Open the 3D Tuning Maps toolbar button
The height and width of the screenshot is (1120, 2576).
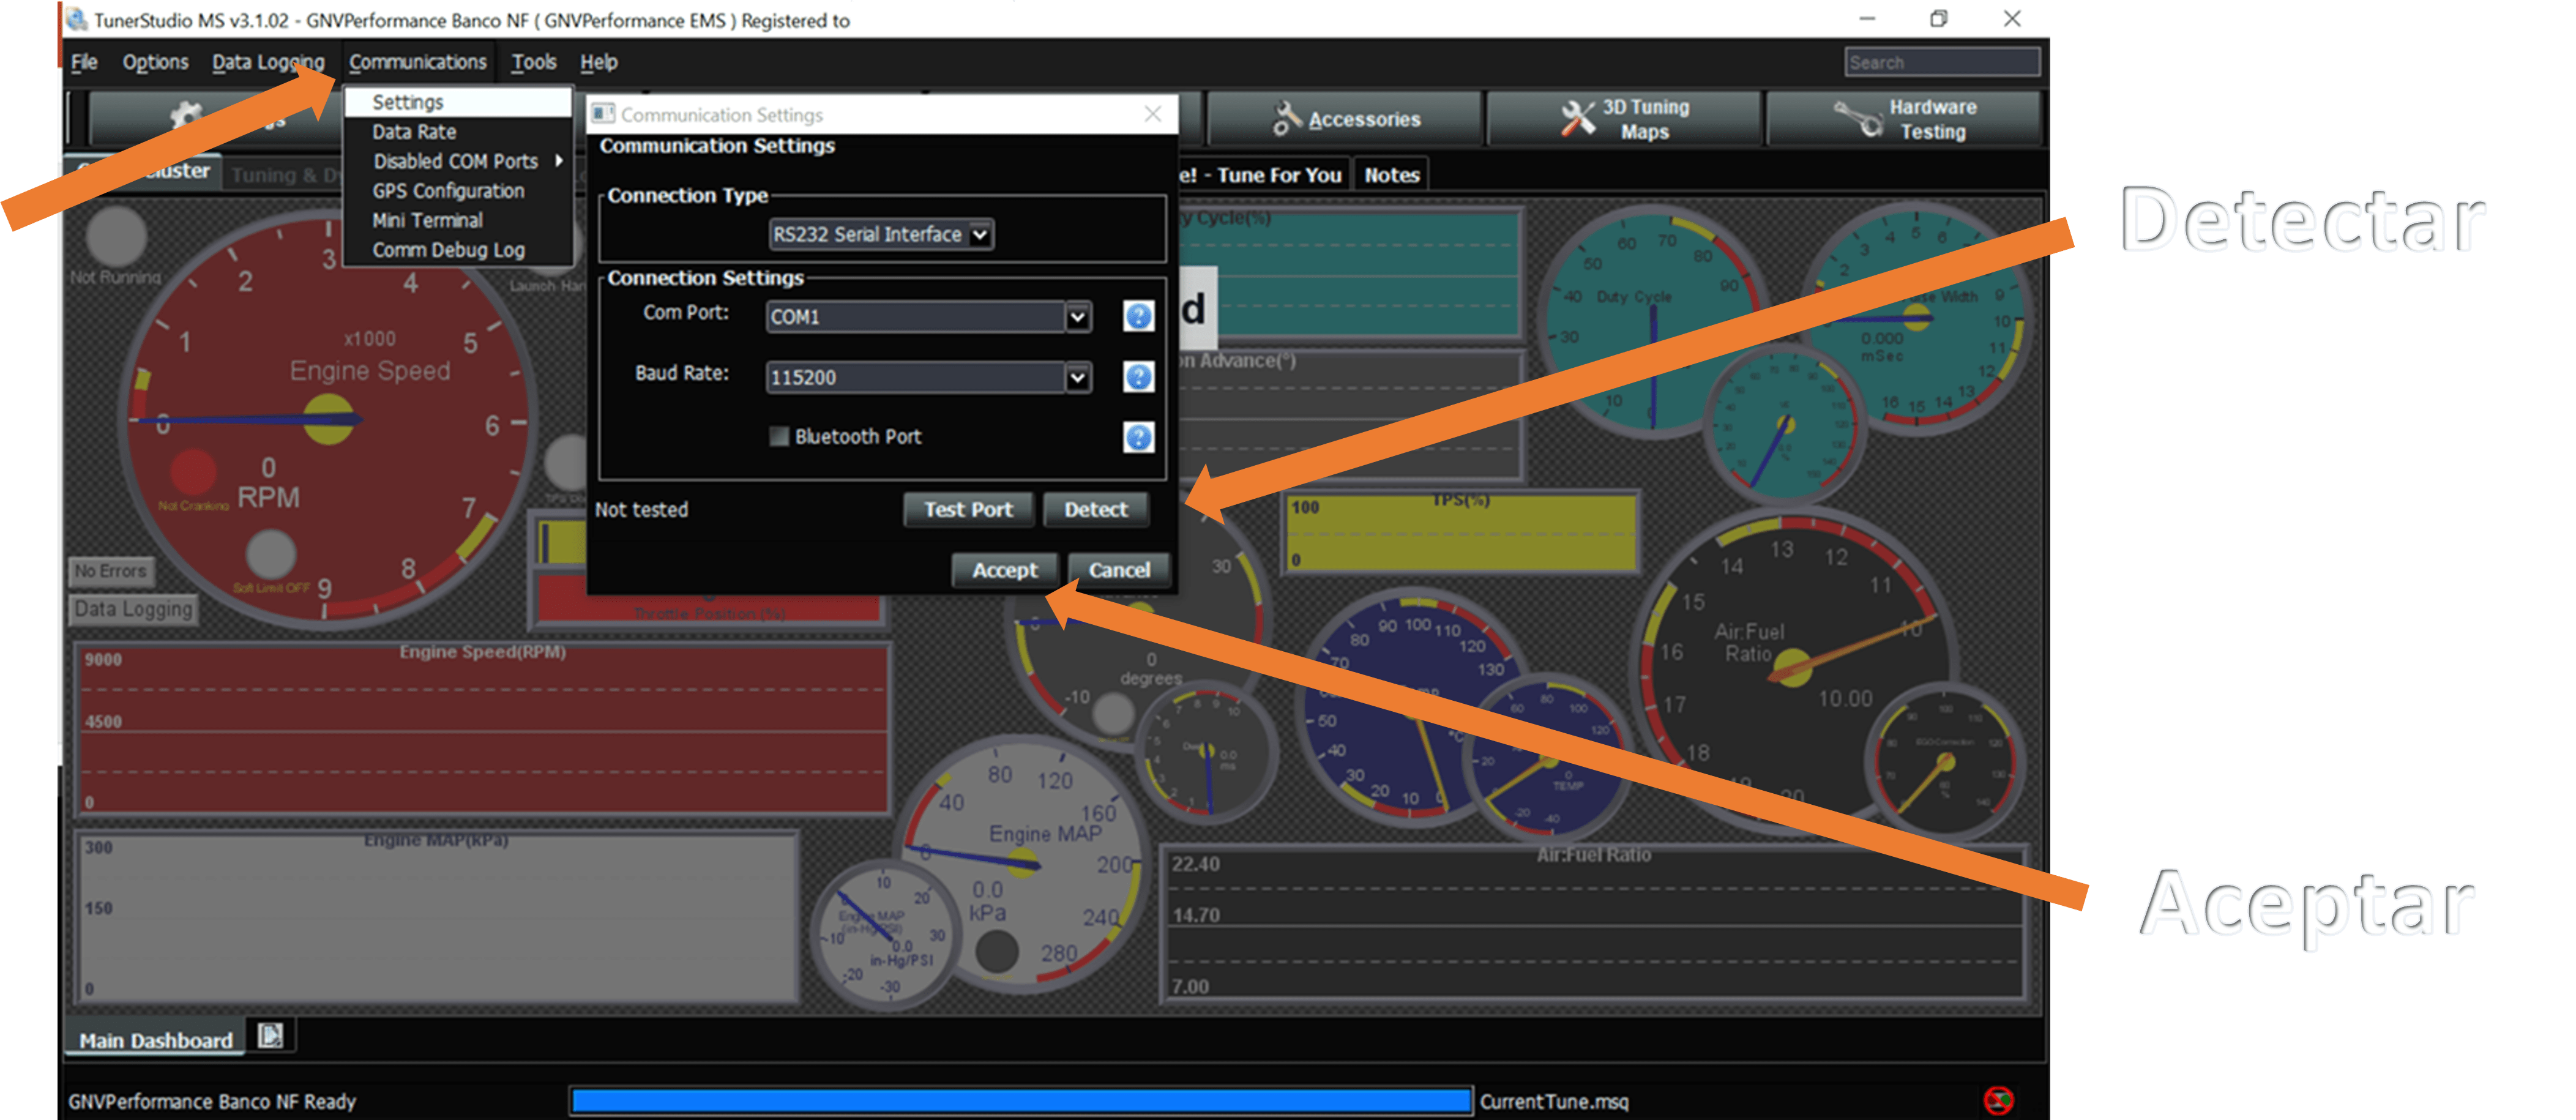click(1624, 119)
